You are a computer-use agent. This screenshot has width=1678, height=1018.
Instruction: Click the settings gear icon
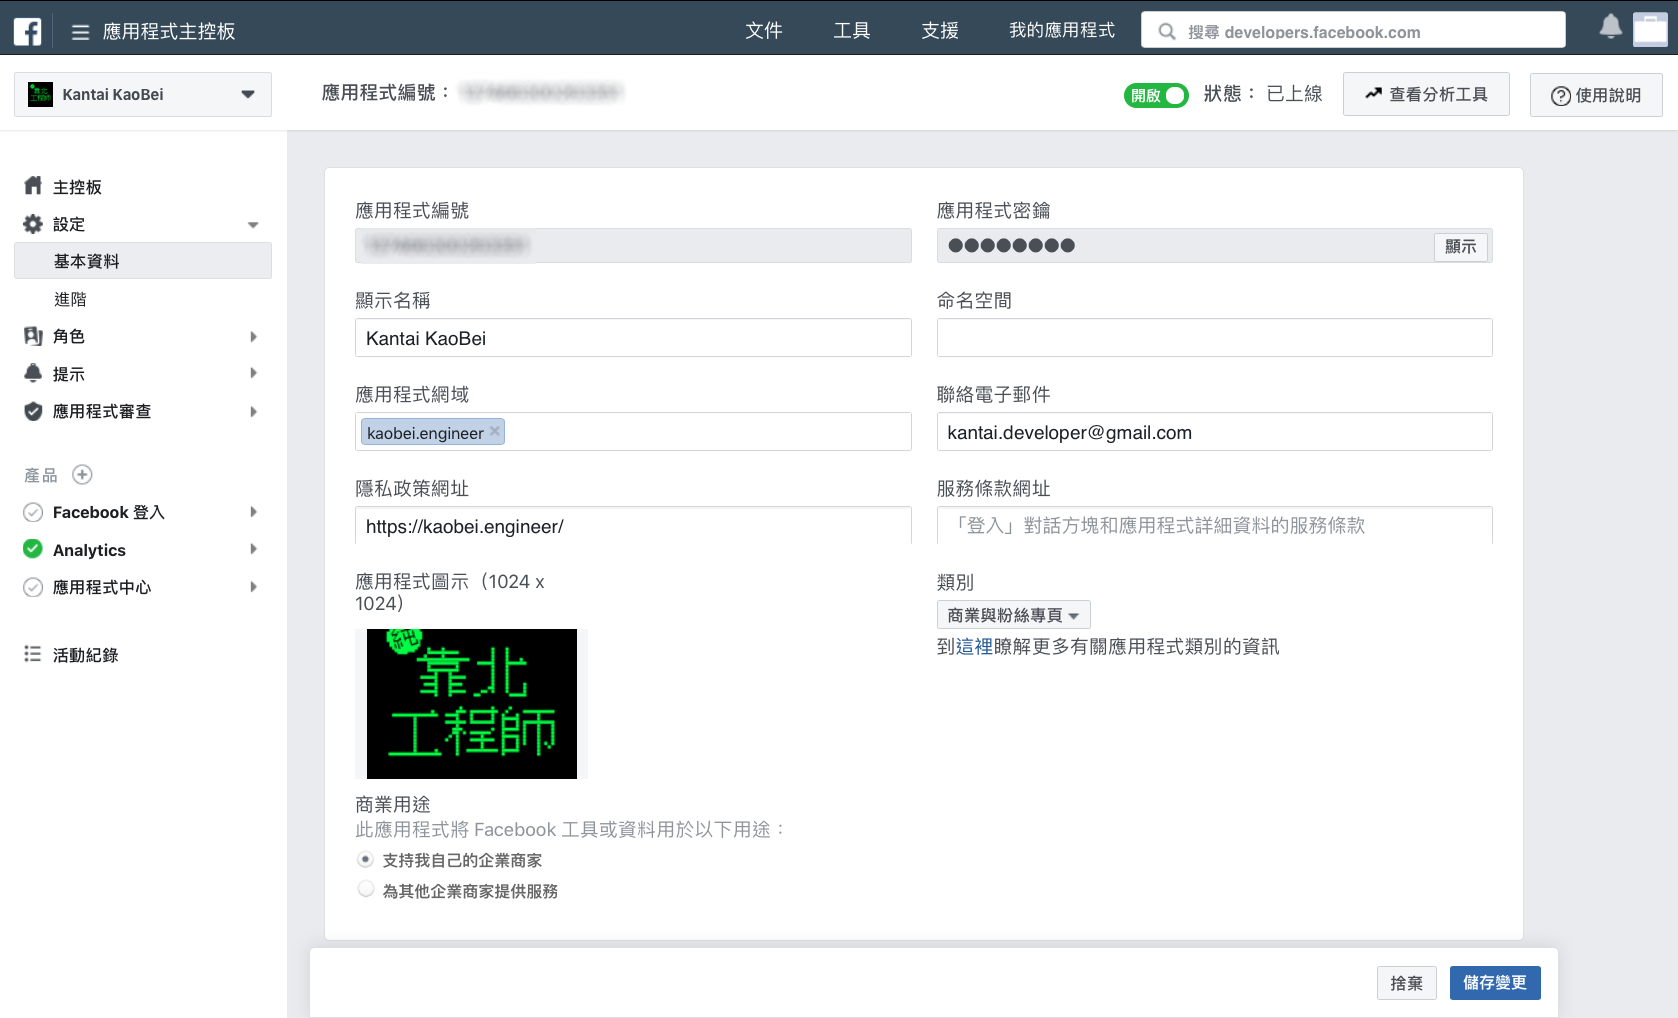33,224
